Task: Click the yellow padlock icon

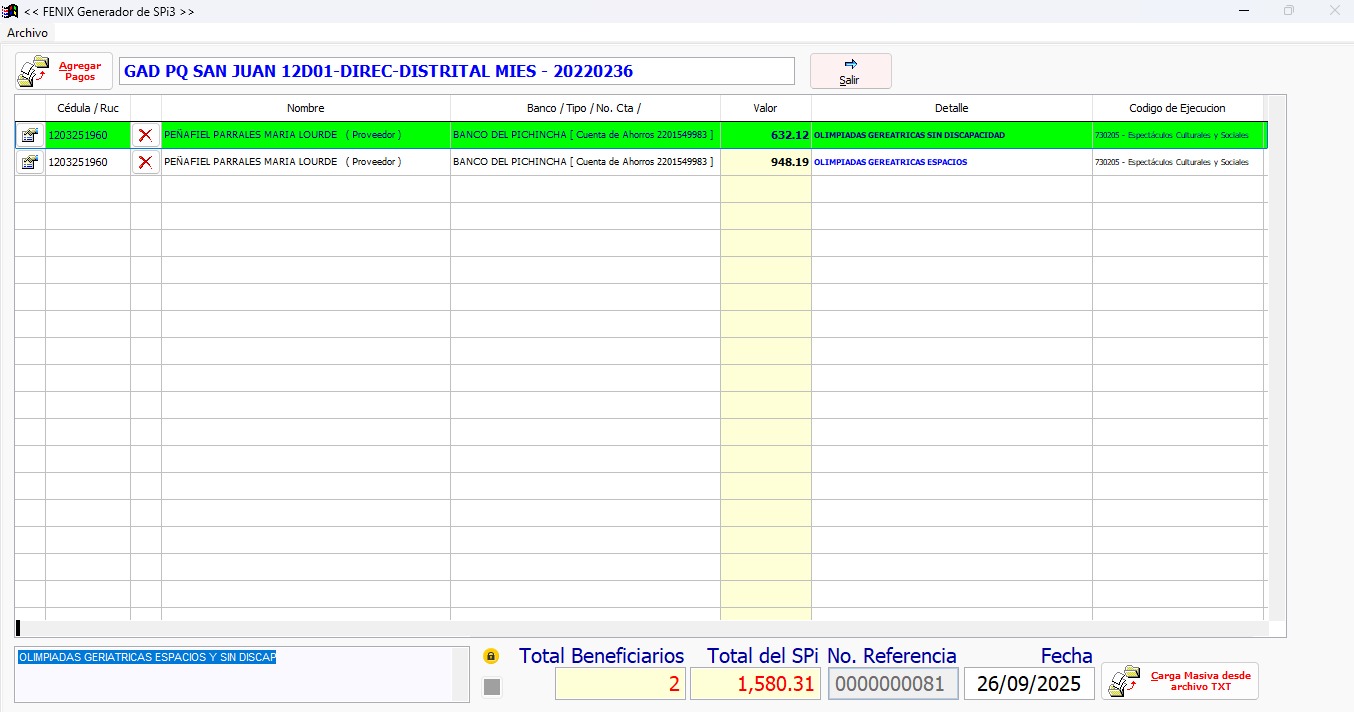Action: point(491,657)
